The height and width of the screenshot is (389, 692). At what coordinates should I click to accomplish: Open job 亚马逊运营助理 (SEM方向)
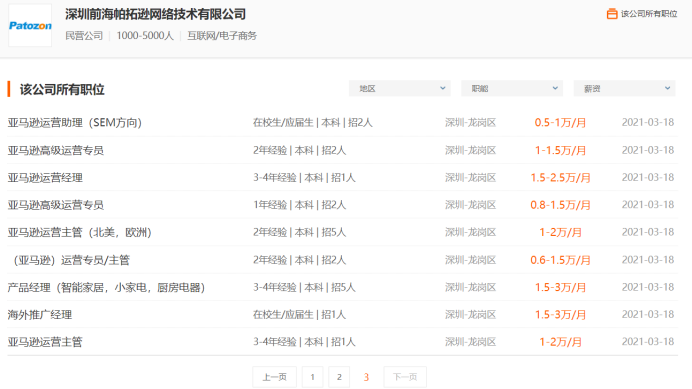pos(75,122)
